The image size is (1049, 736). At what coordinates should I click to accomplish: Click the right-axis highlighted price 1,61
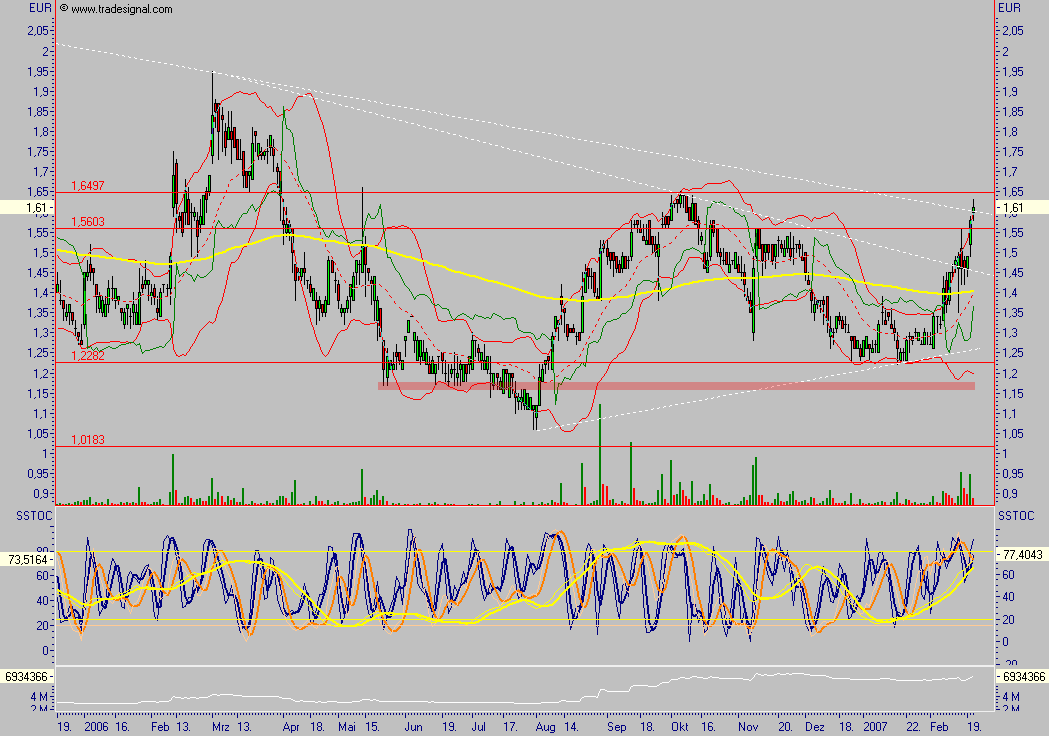(1018, 208)
